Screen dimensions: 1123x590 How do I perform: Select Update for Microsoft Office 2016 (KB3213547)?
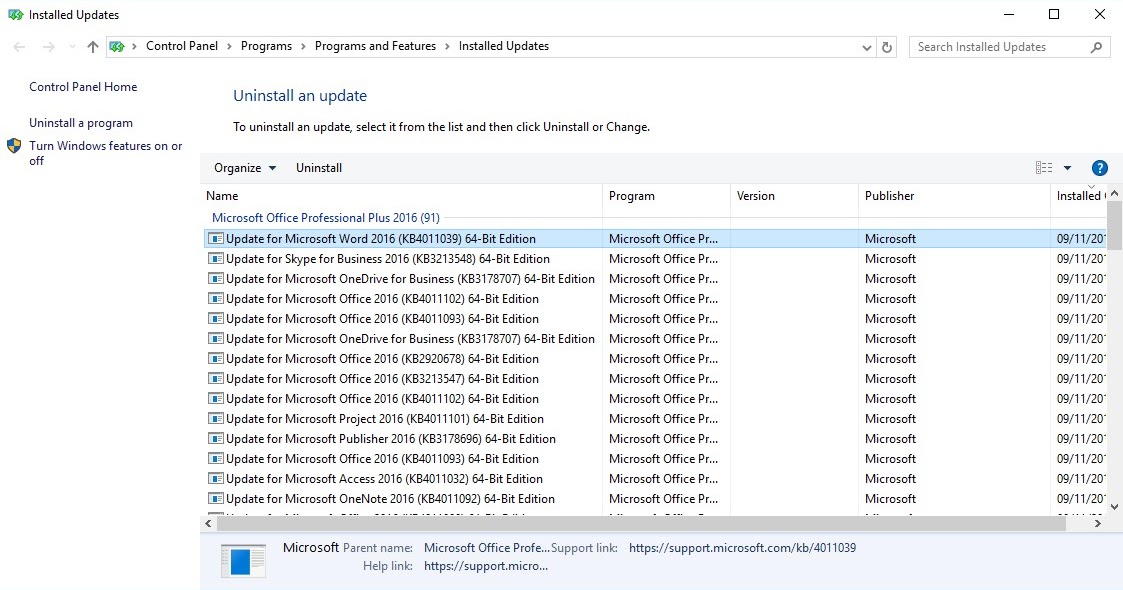pos(382,379)
